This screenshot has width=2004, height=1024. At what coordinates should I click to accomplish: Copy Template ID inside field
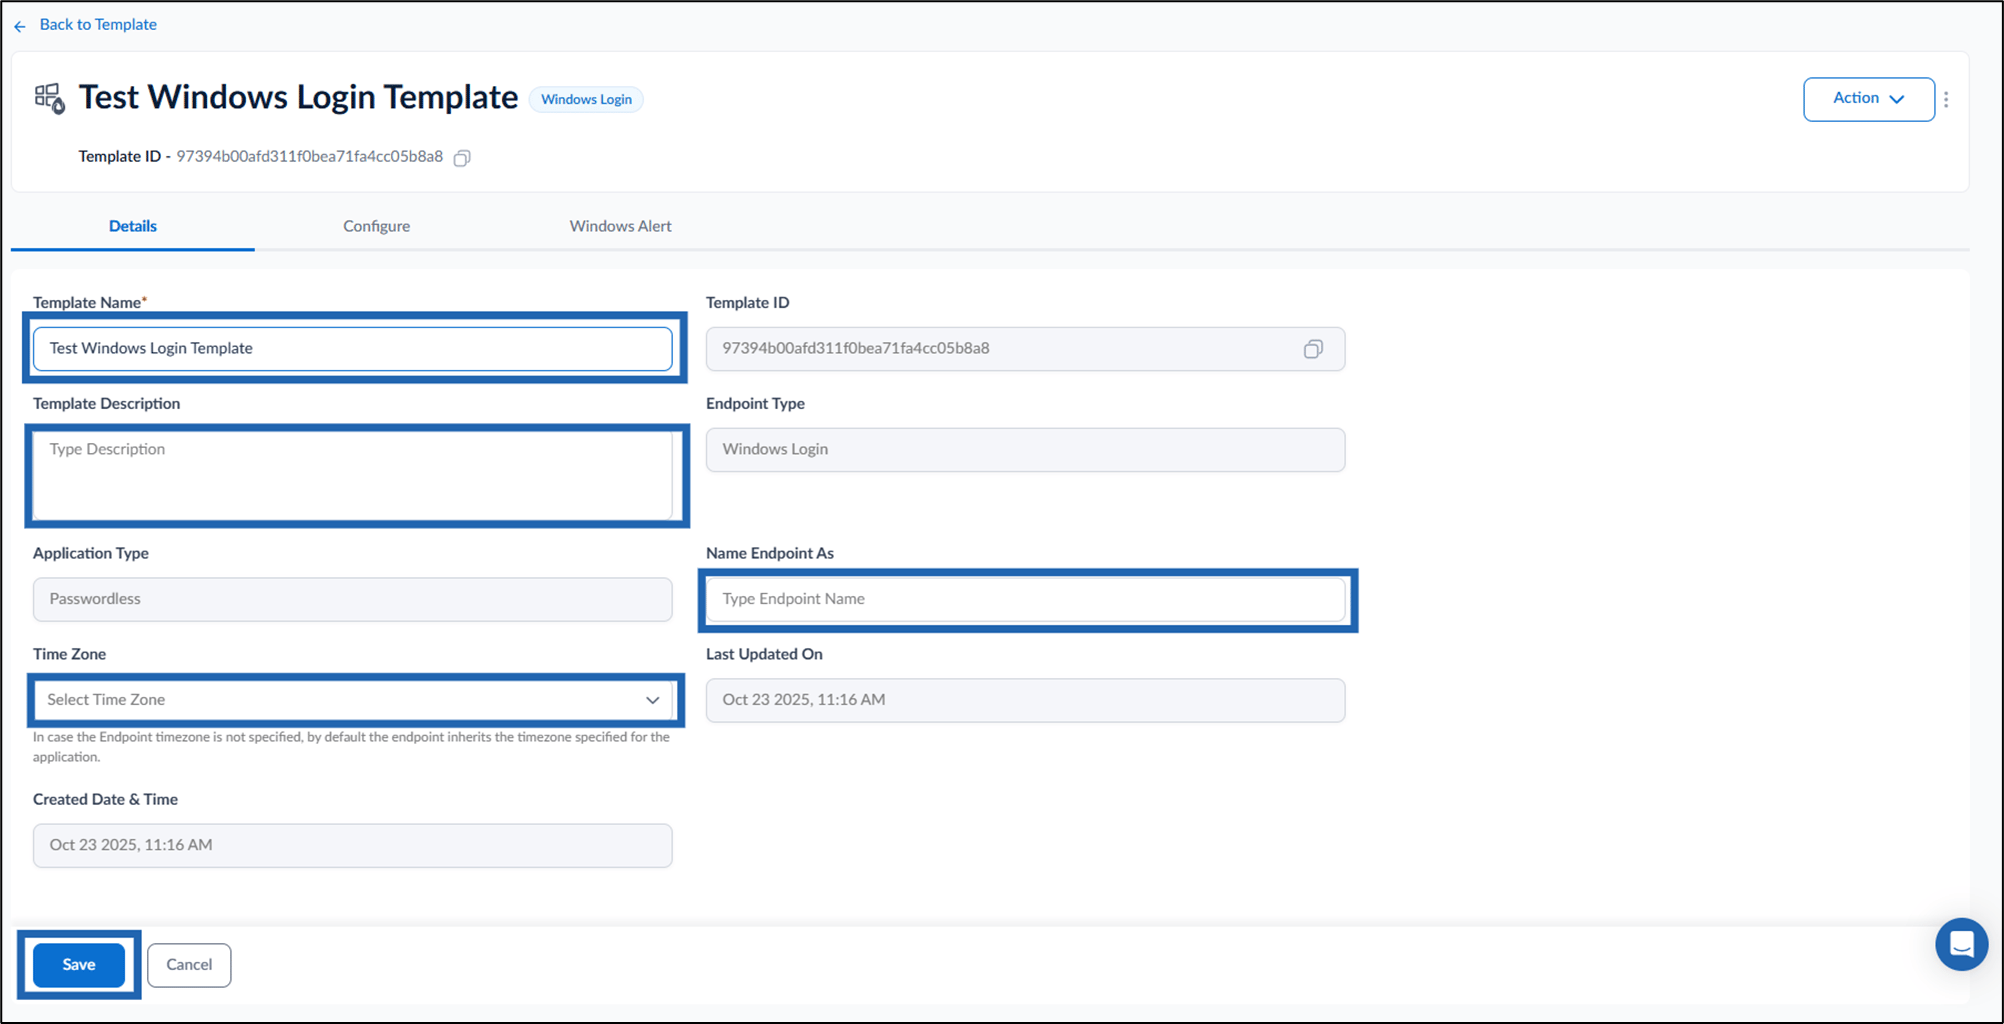tap(1313, 349)
